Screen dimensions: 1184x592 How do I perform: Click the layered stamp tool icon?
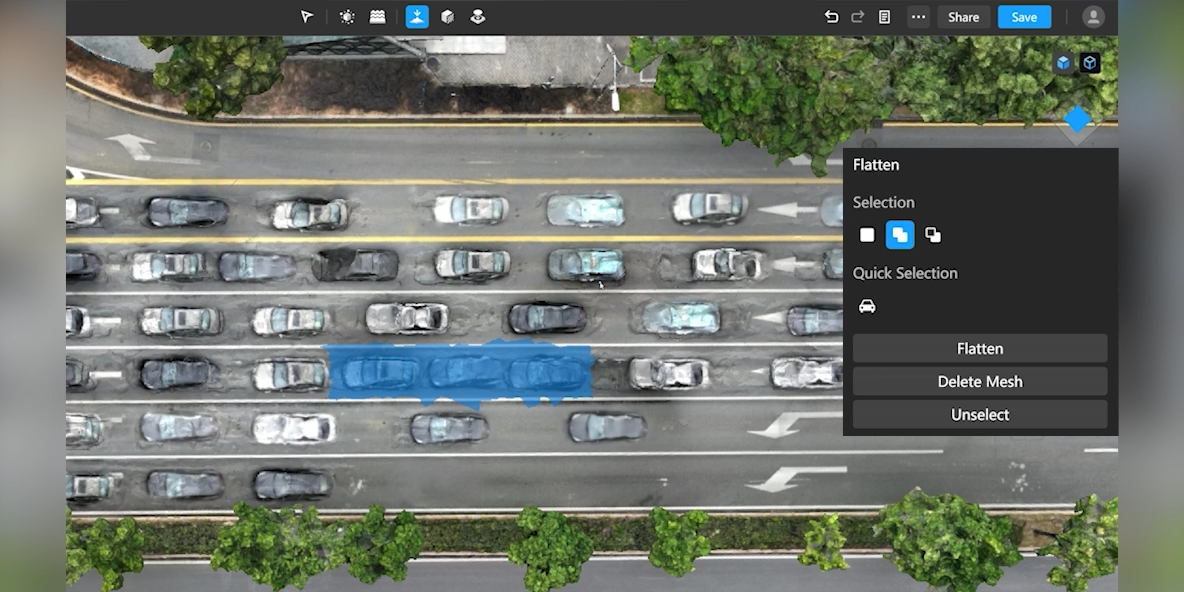(x=478, y=17)
